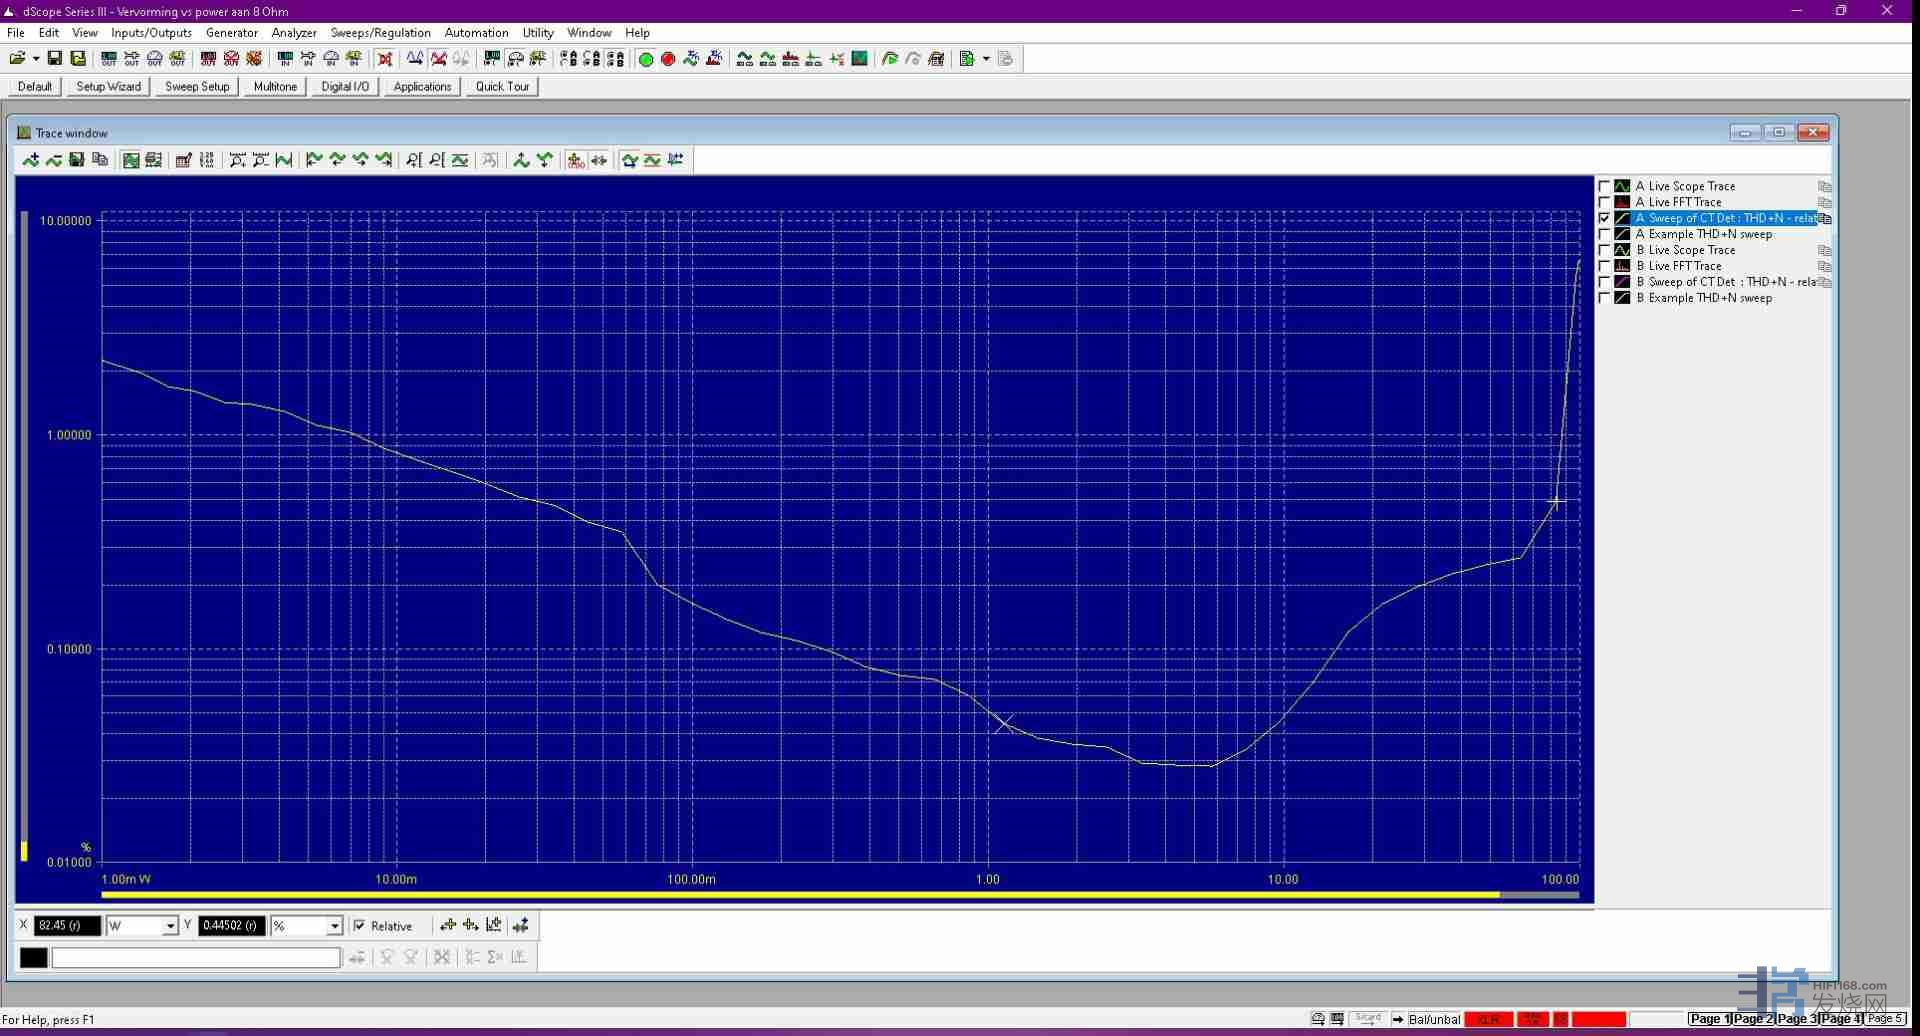Click the save trace disk icon in Trace window
Viewport: 1920px width, 1036px height.
point(77,160)
